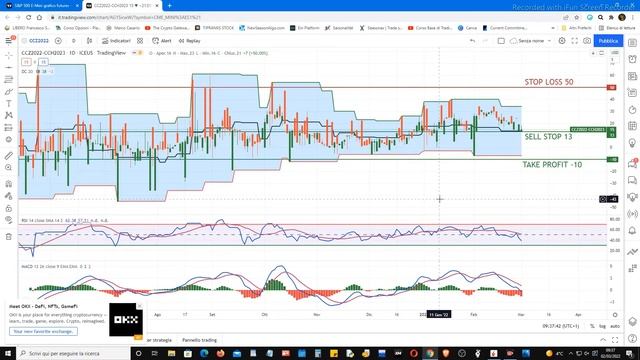
Task: Click the trash remove drawings icon
Action: (9, 236)
